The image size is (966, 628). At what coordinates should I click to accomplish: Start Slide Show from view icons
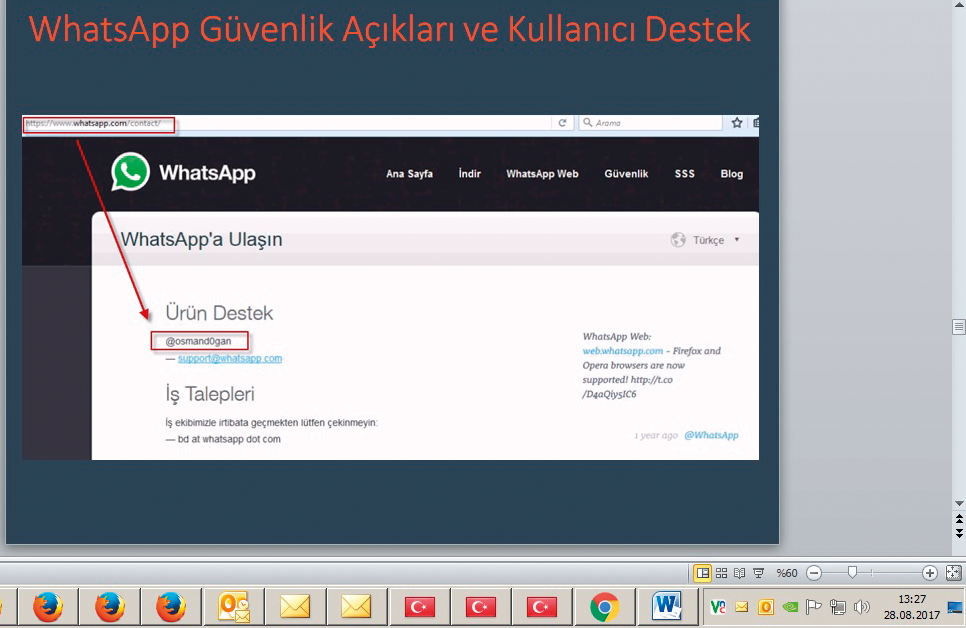click(758, 573)
